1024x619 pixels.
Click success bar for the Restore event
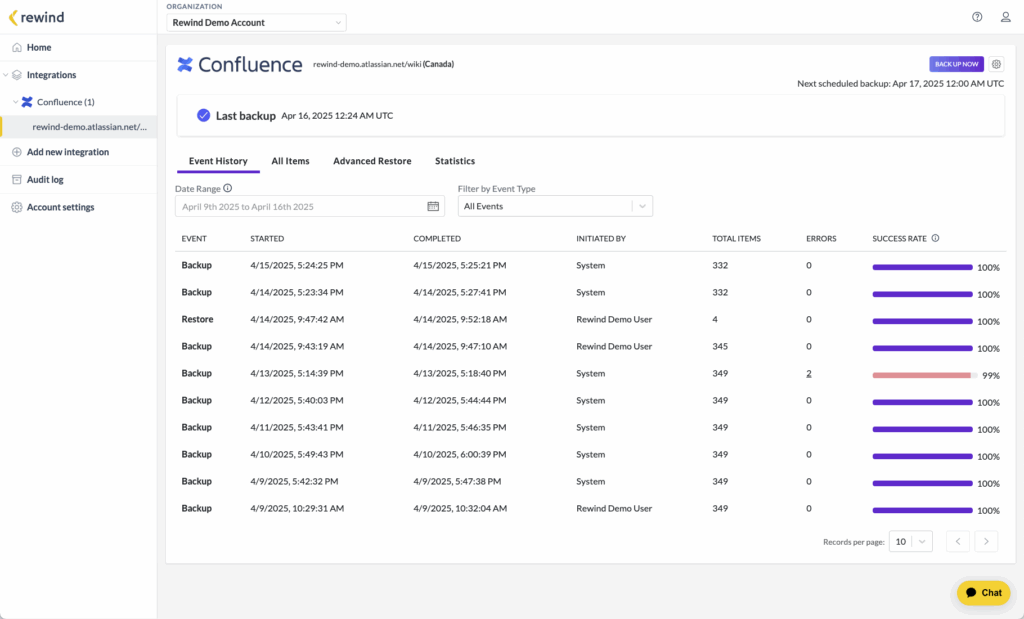(923, 321)
